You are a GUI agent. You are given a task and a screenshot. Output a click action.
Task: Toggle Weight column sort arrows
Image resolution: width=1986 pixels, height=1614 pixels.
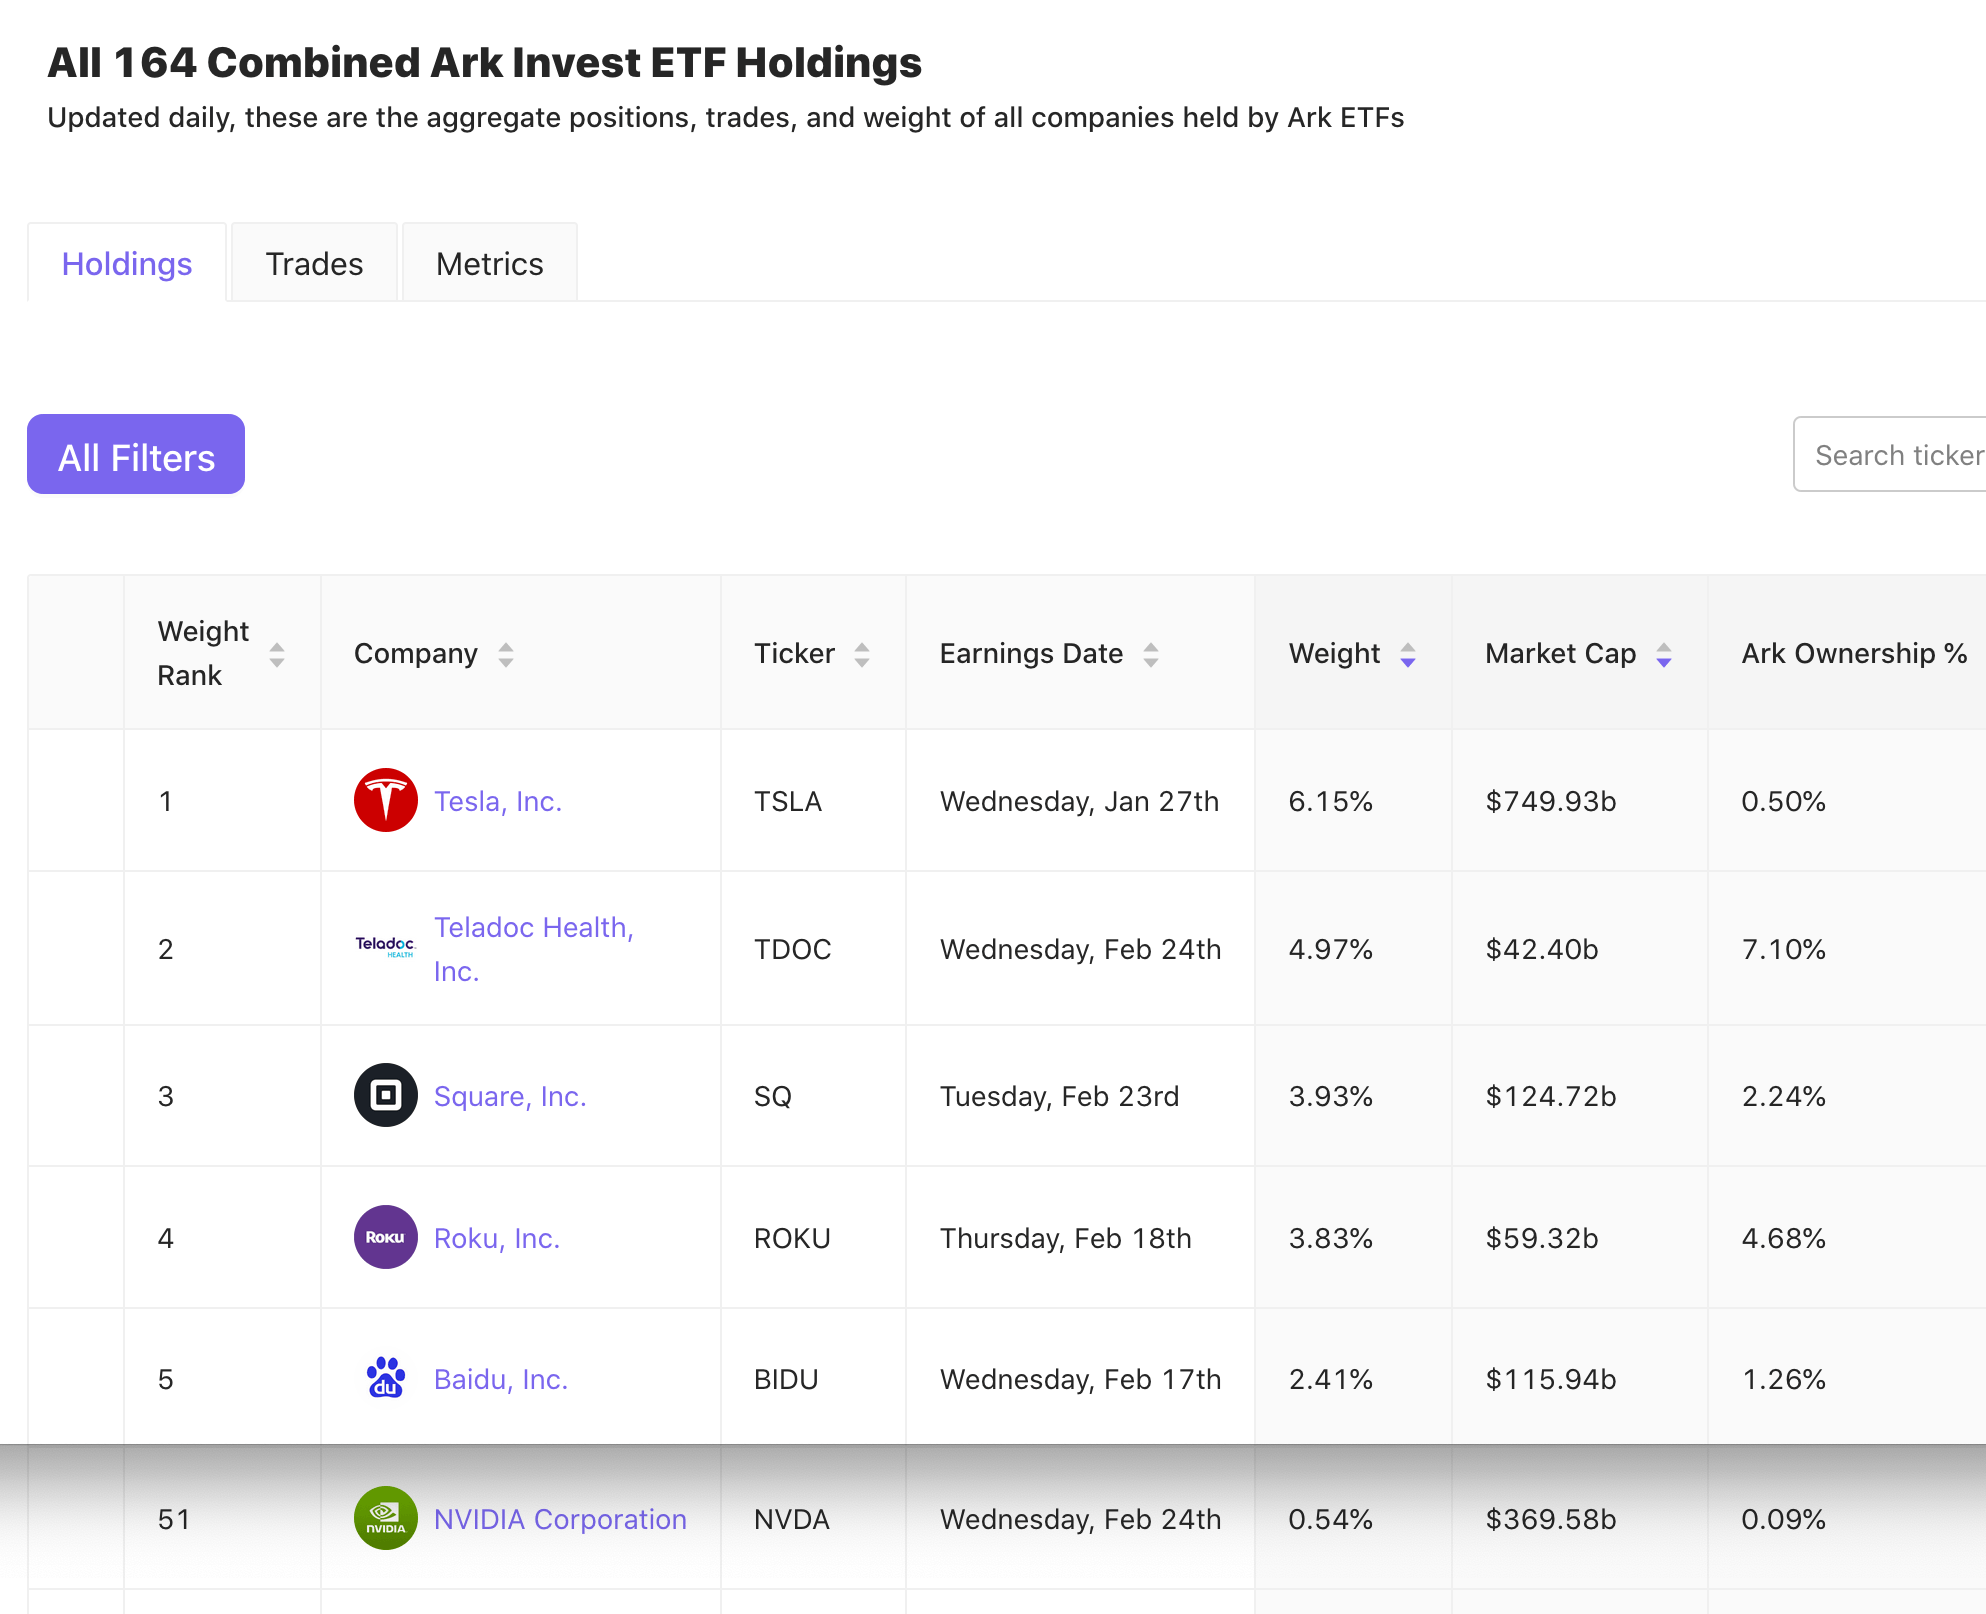pos(1408,655)
